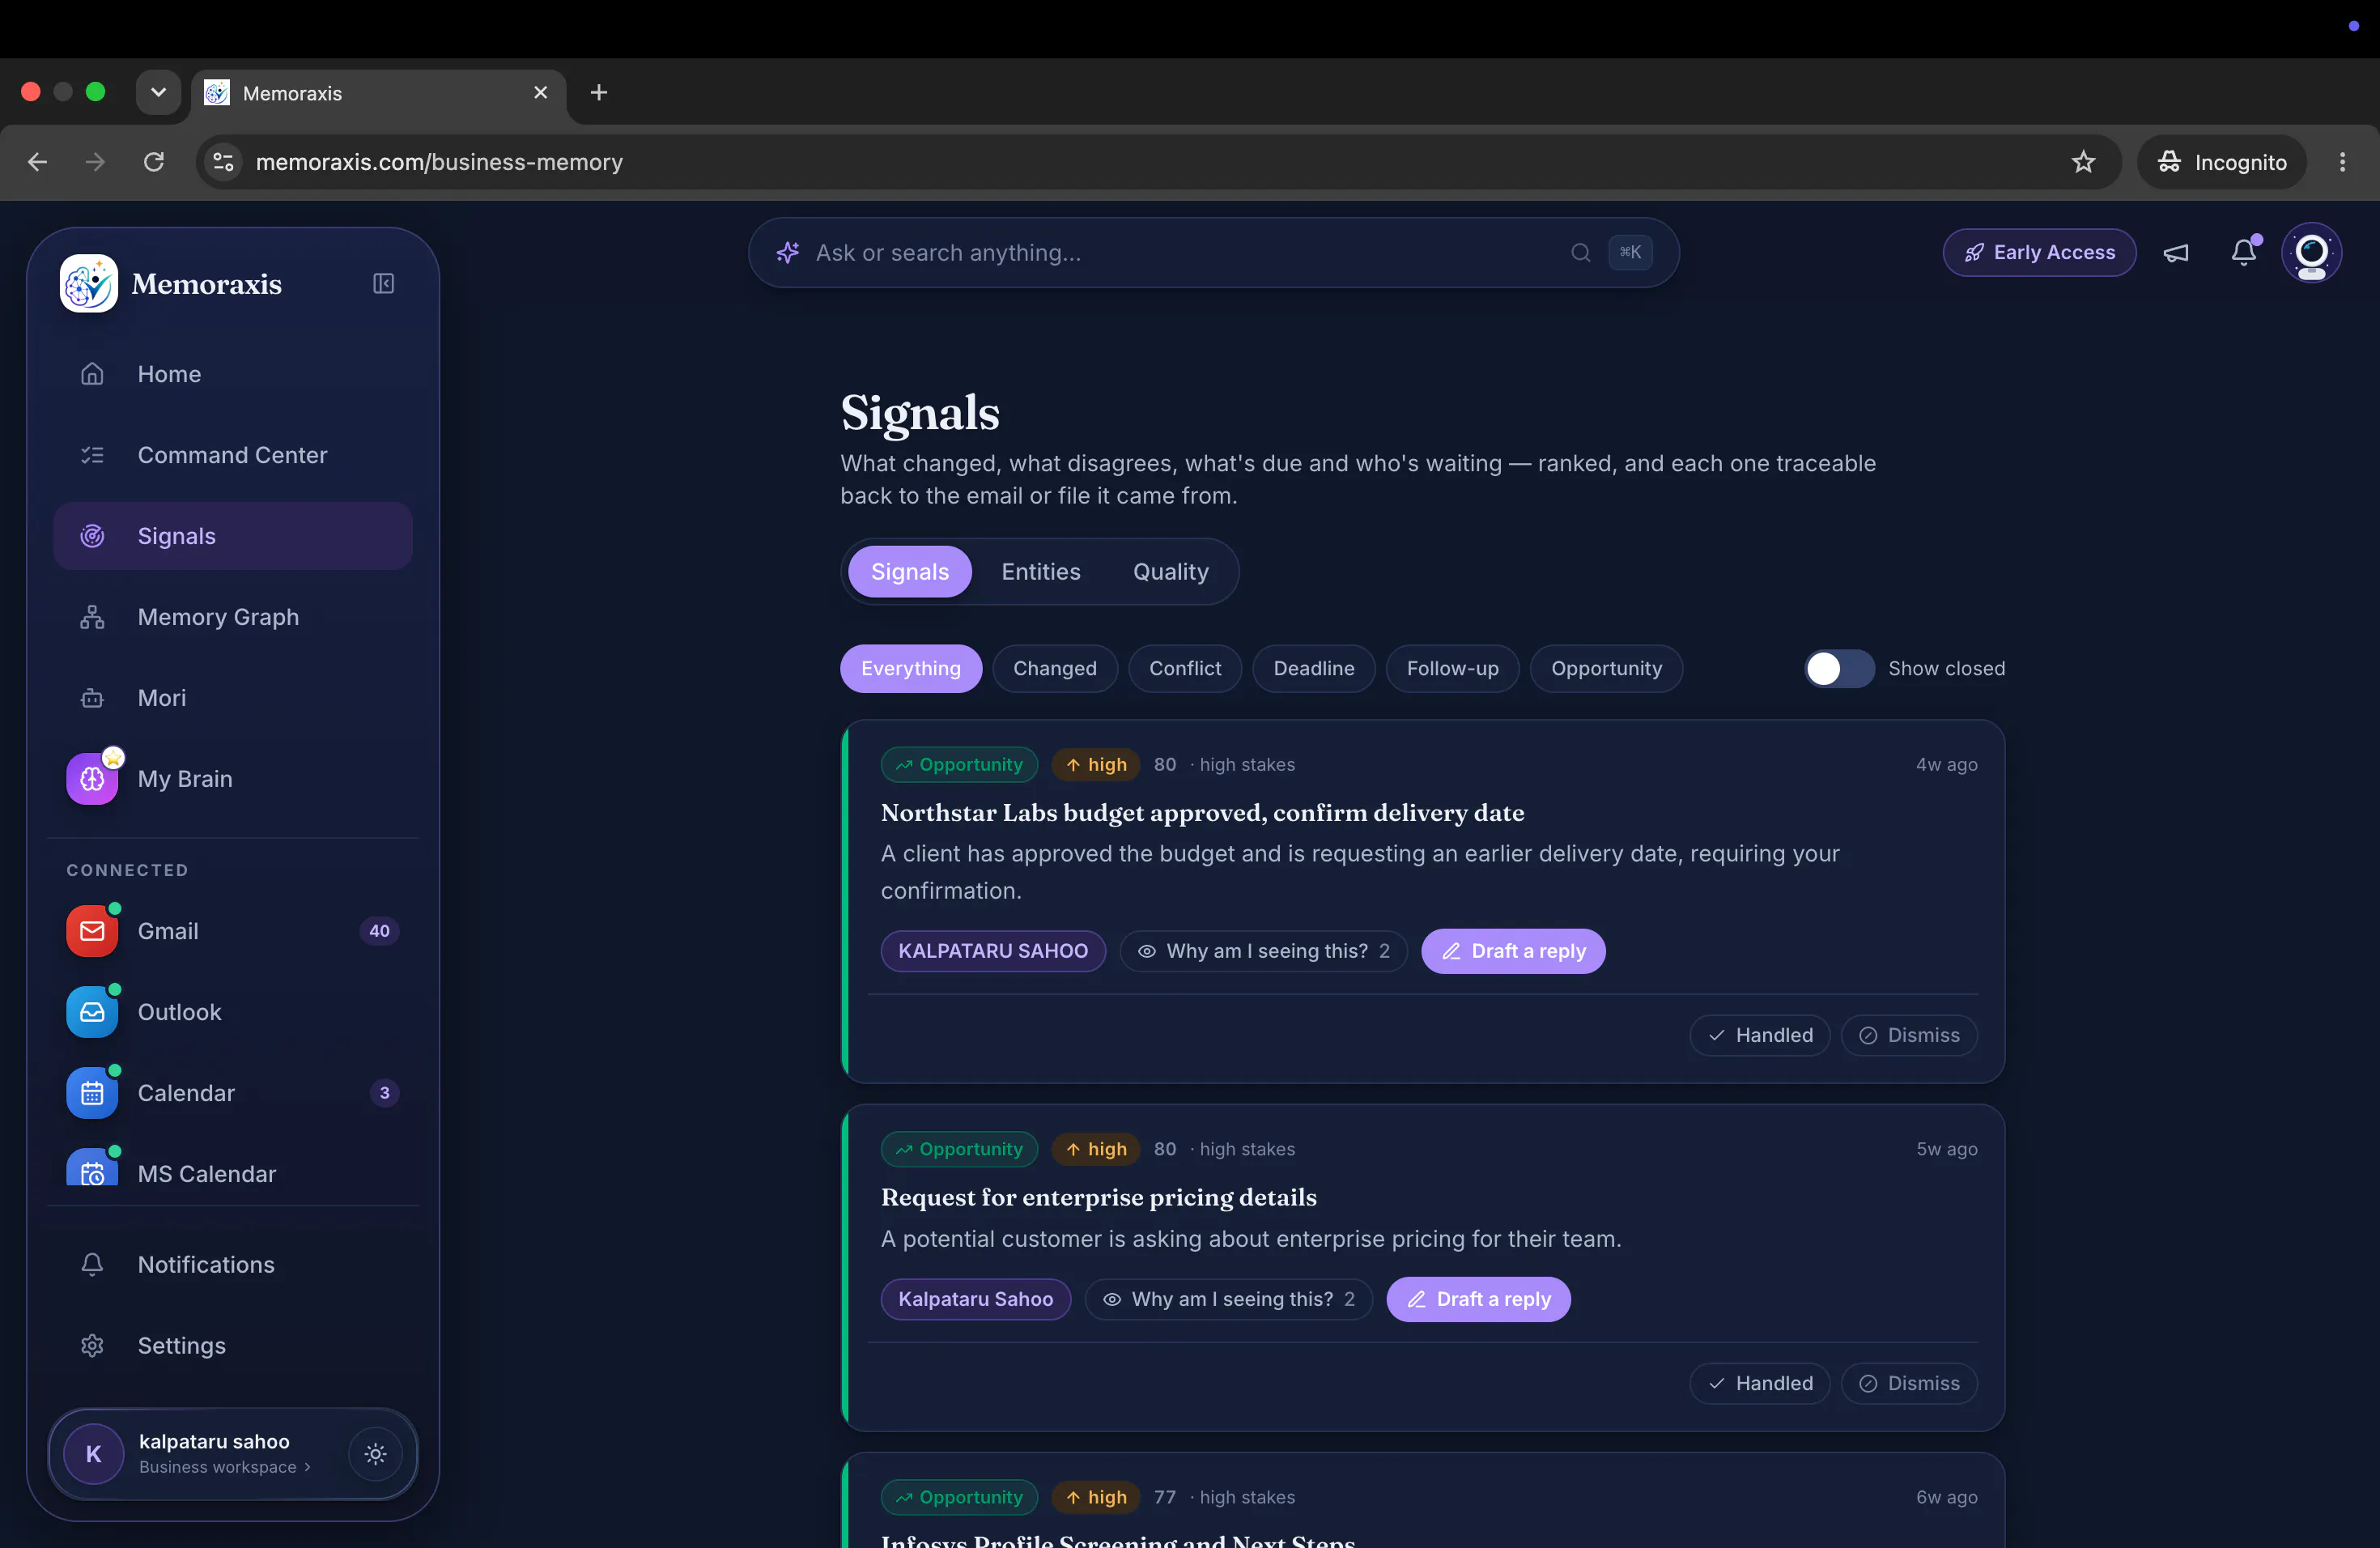Switch theme with the sun icon
Screen dimensions: 2380x1548
tap(375, 1454)
